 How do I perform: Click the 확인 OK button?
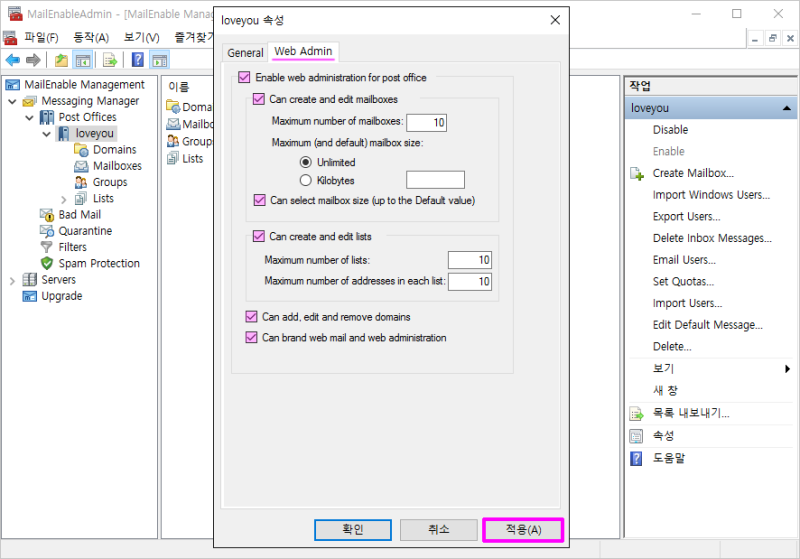353,530
